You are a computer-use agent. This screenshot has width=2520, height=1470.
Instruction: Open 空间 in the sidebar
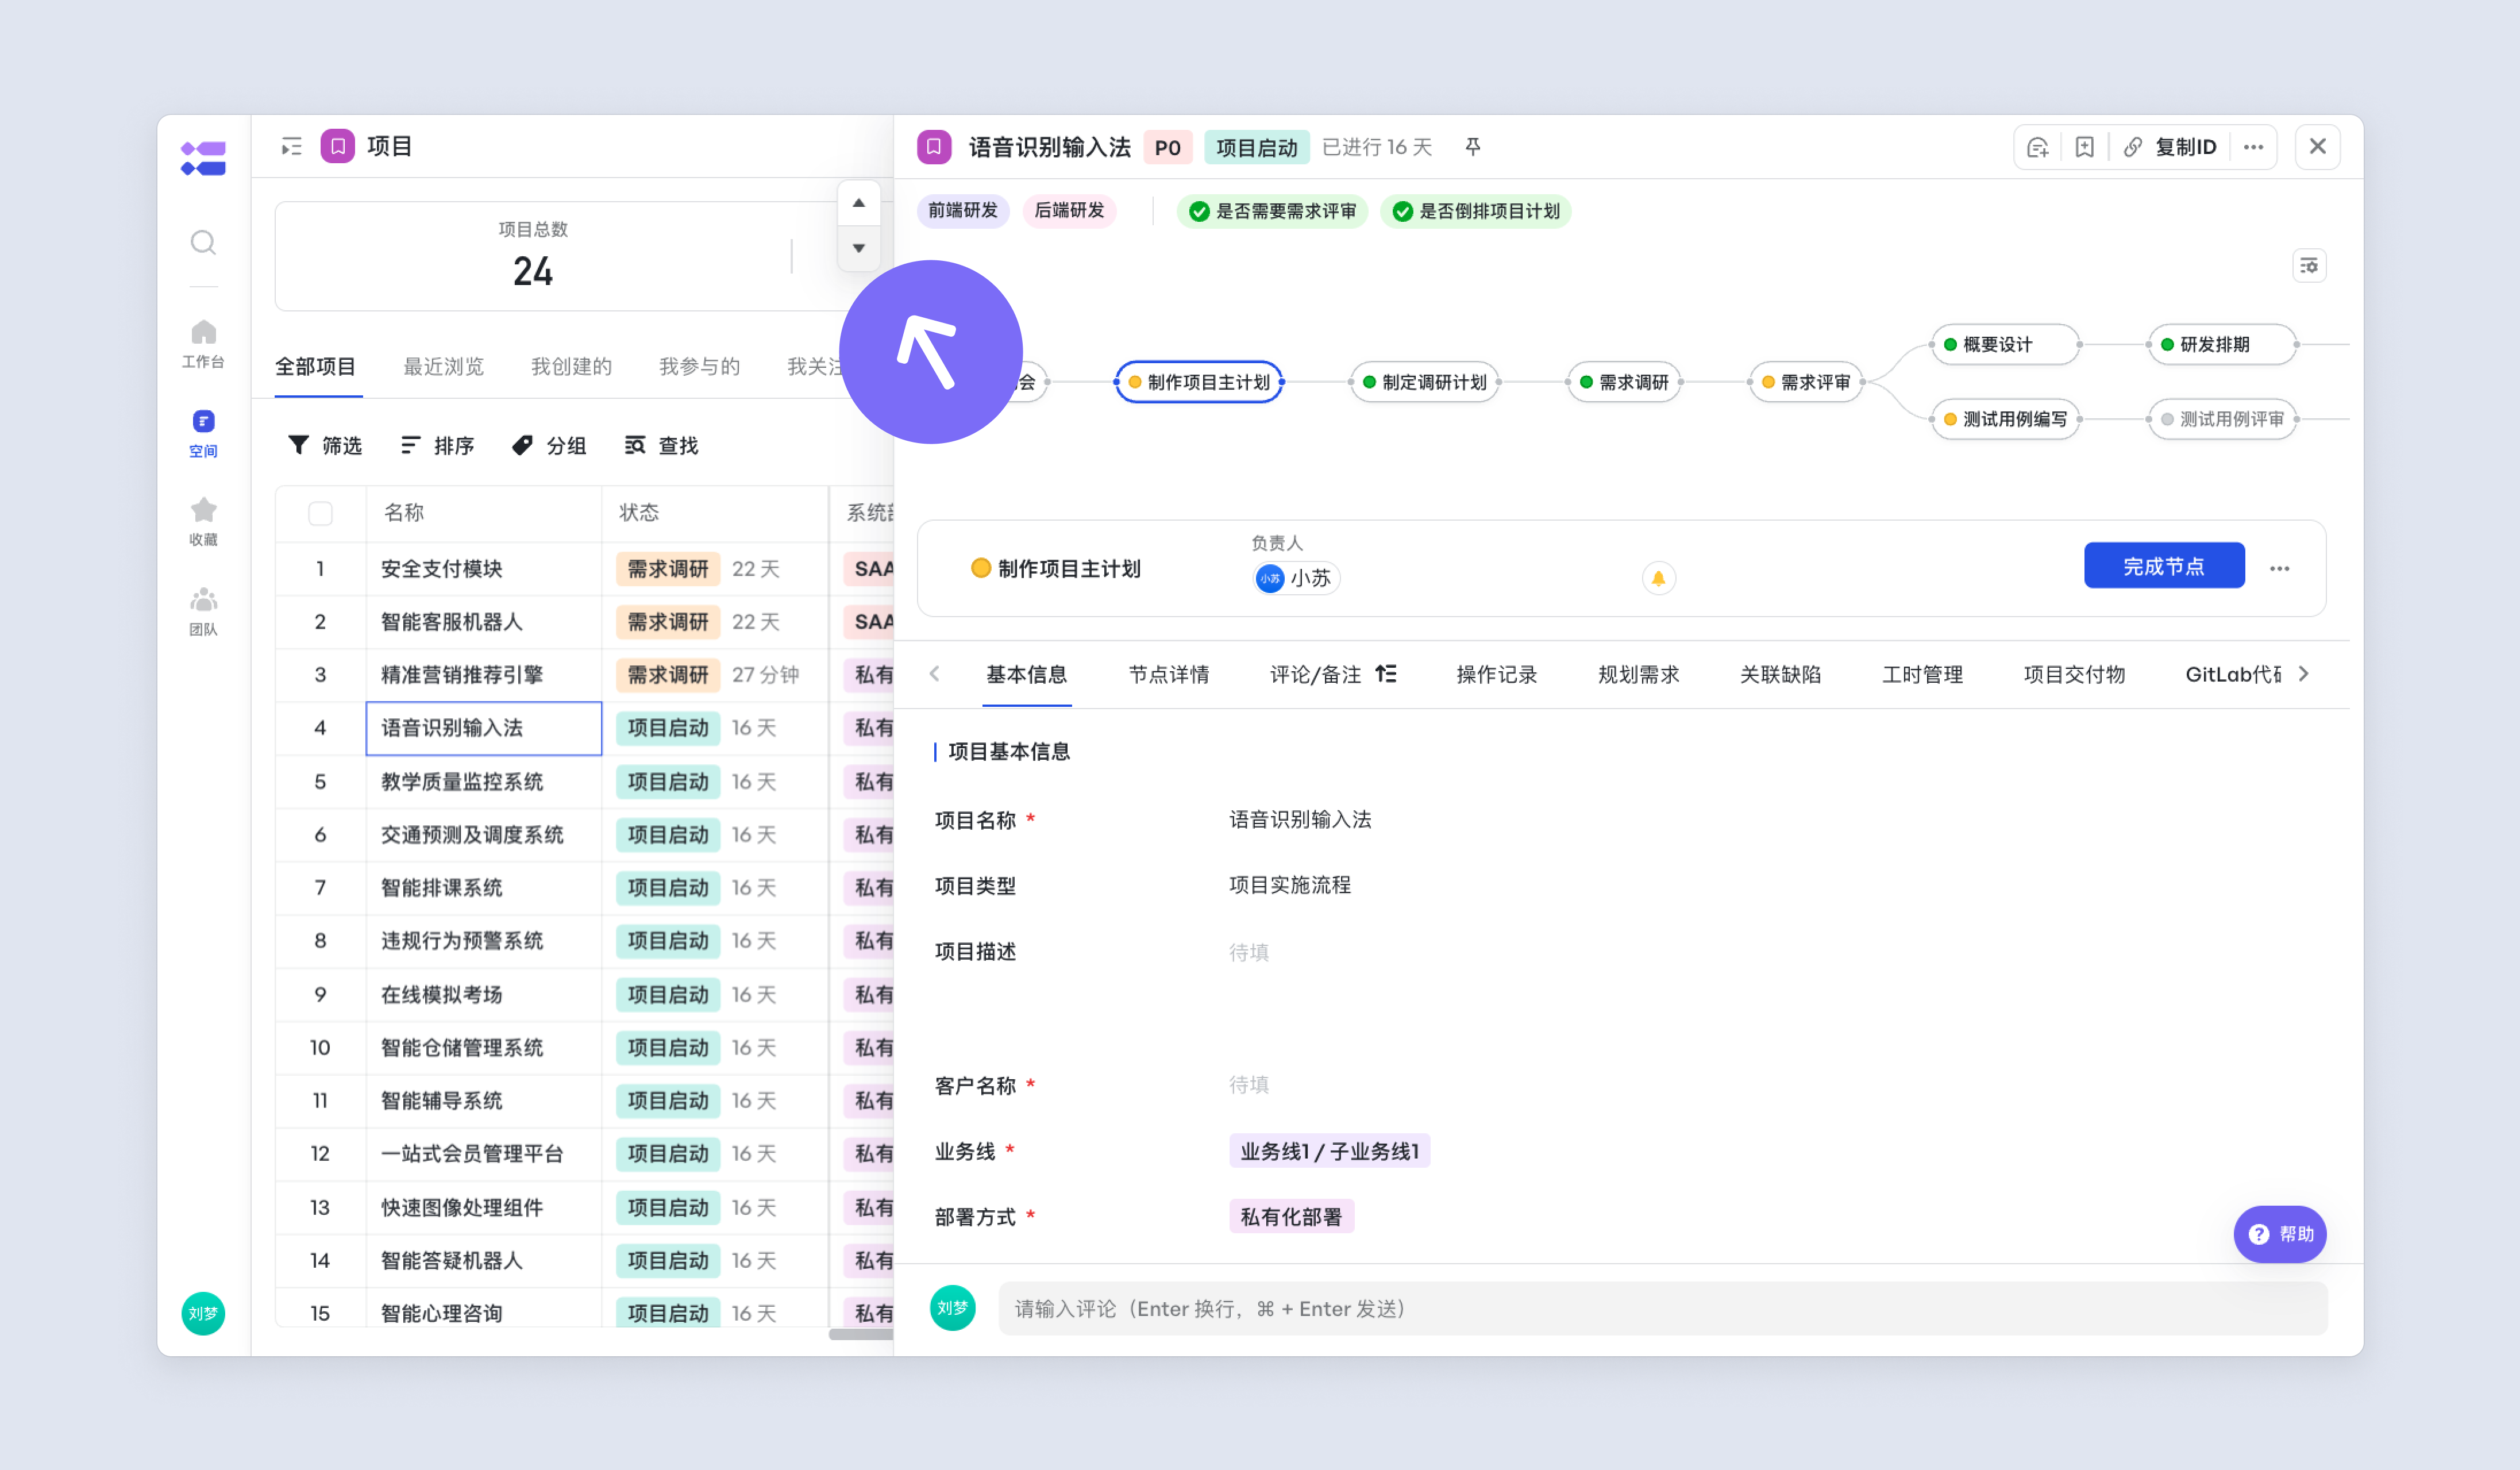203,433
